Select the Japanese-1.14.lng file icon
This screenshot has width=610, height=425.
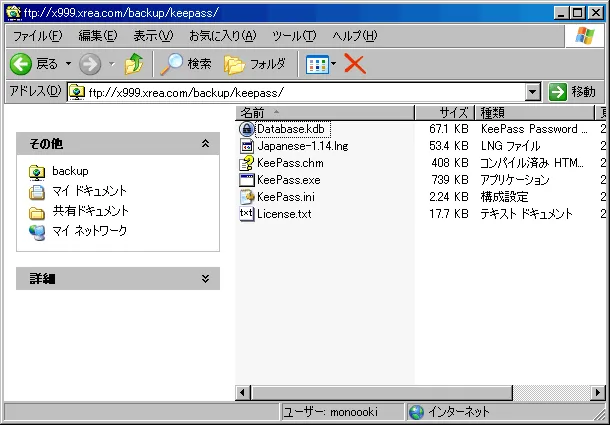247,146
